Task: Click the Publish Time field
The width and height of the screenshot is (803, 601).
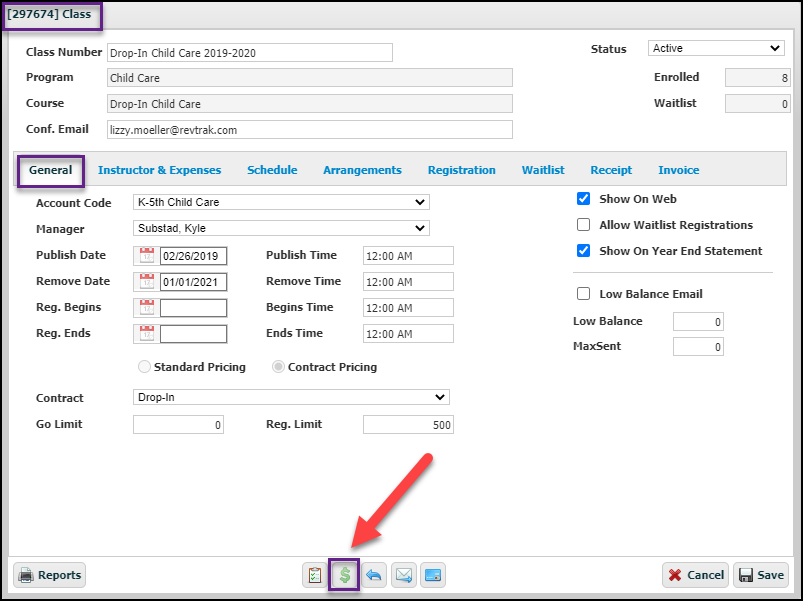Action: point(408,255)
